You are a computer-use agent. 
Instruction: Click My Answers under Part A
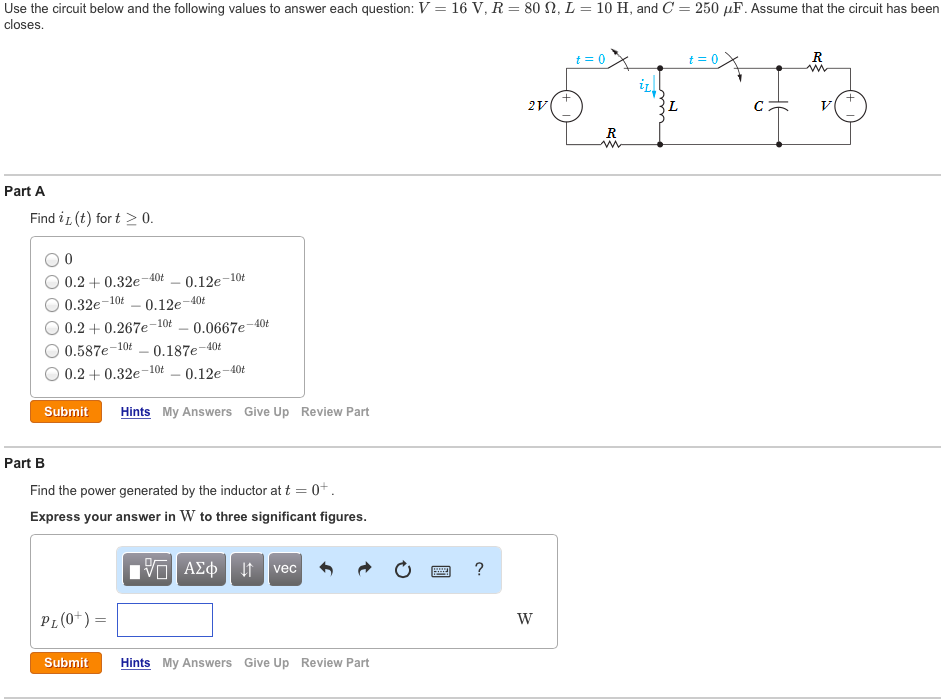coord(197,412)
